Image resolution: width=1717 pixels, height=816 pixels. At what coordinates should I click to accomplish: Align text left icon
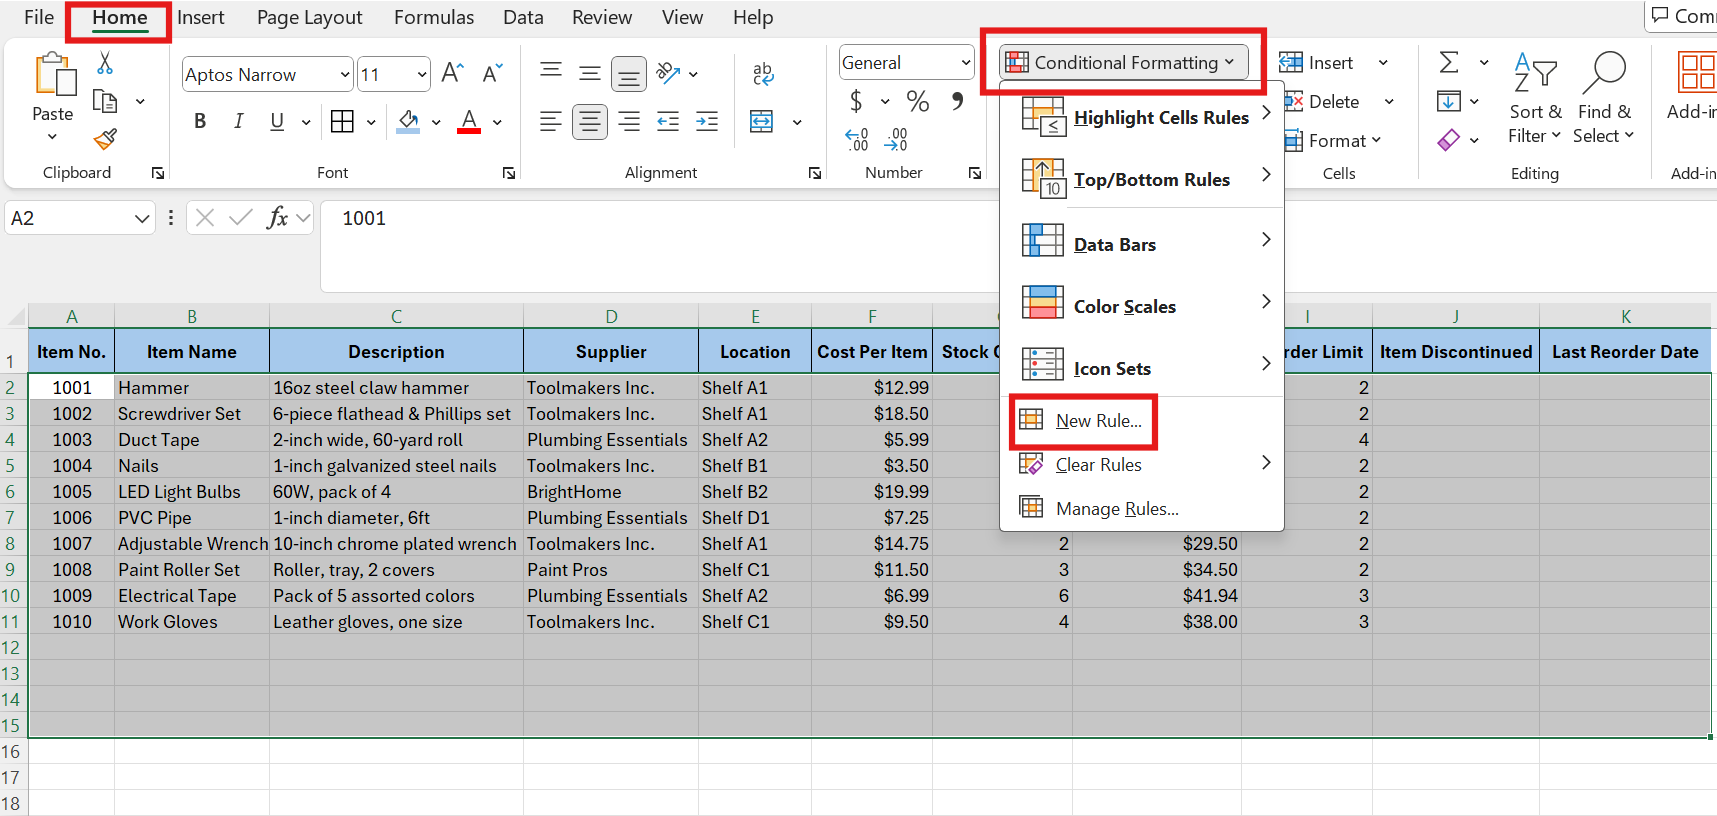[550, 122]
